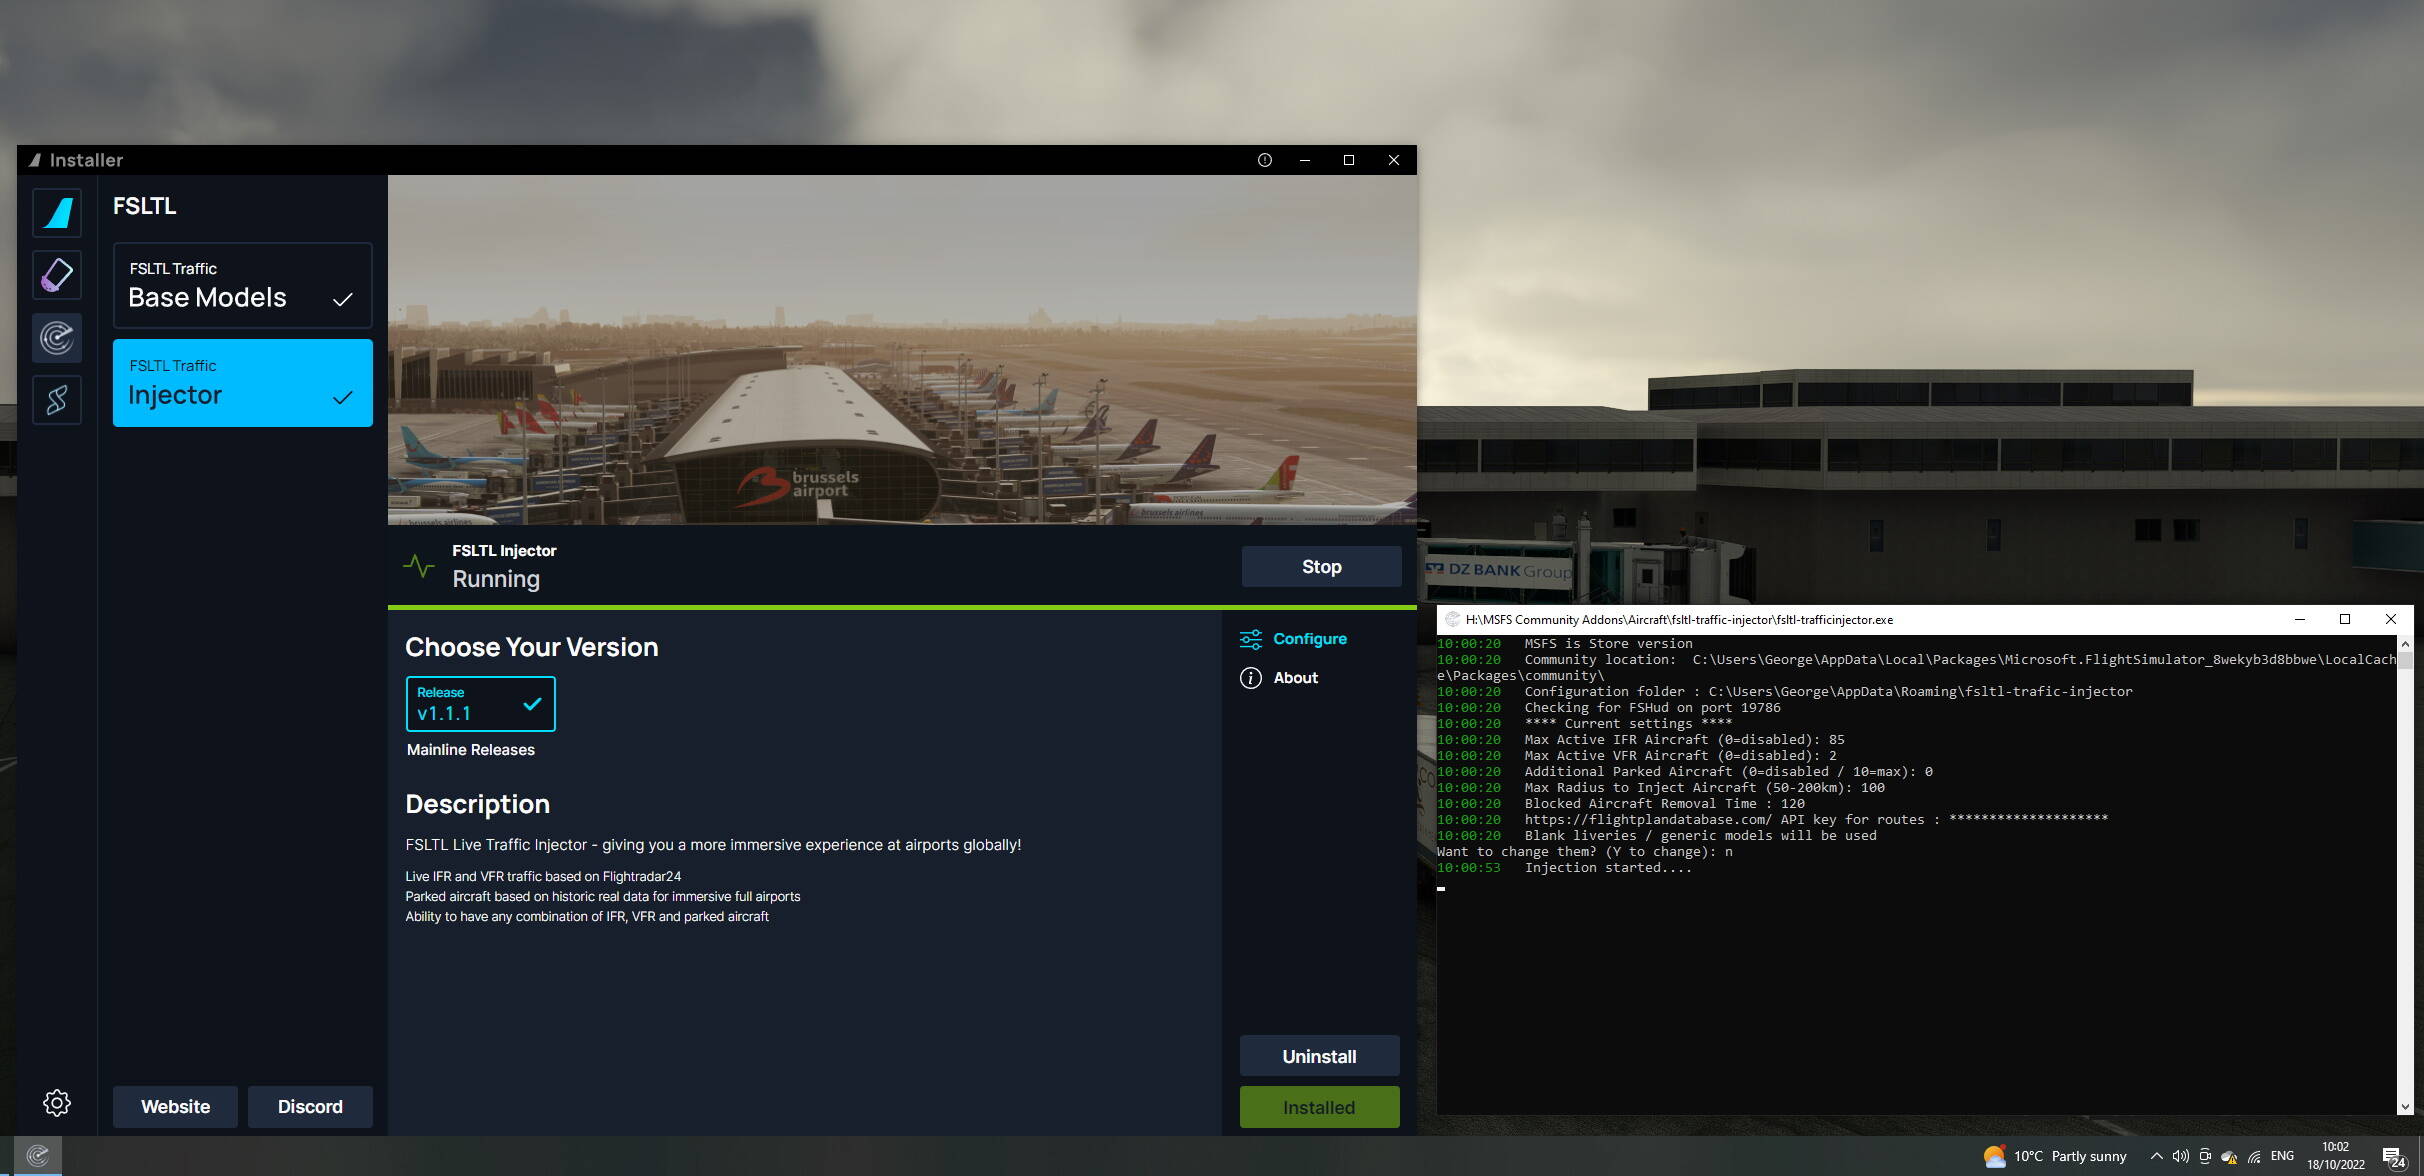Screen dimensions: 2424x1176
Task: Click the info icon in the Installer title bar
Action: coord(1264,160)
